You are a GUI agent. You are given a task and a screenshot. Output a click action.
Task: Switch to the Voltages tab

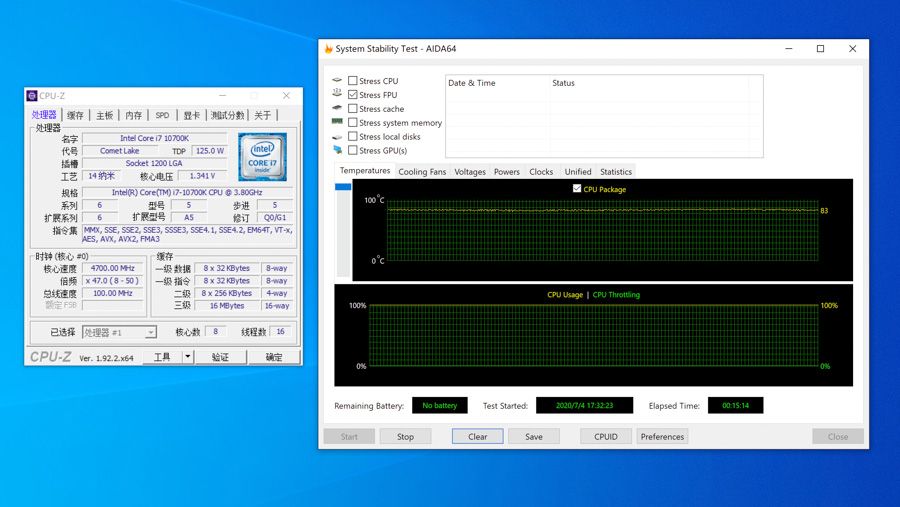(469, 172)
